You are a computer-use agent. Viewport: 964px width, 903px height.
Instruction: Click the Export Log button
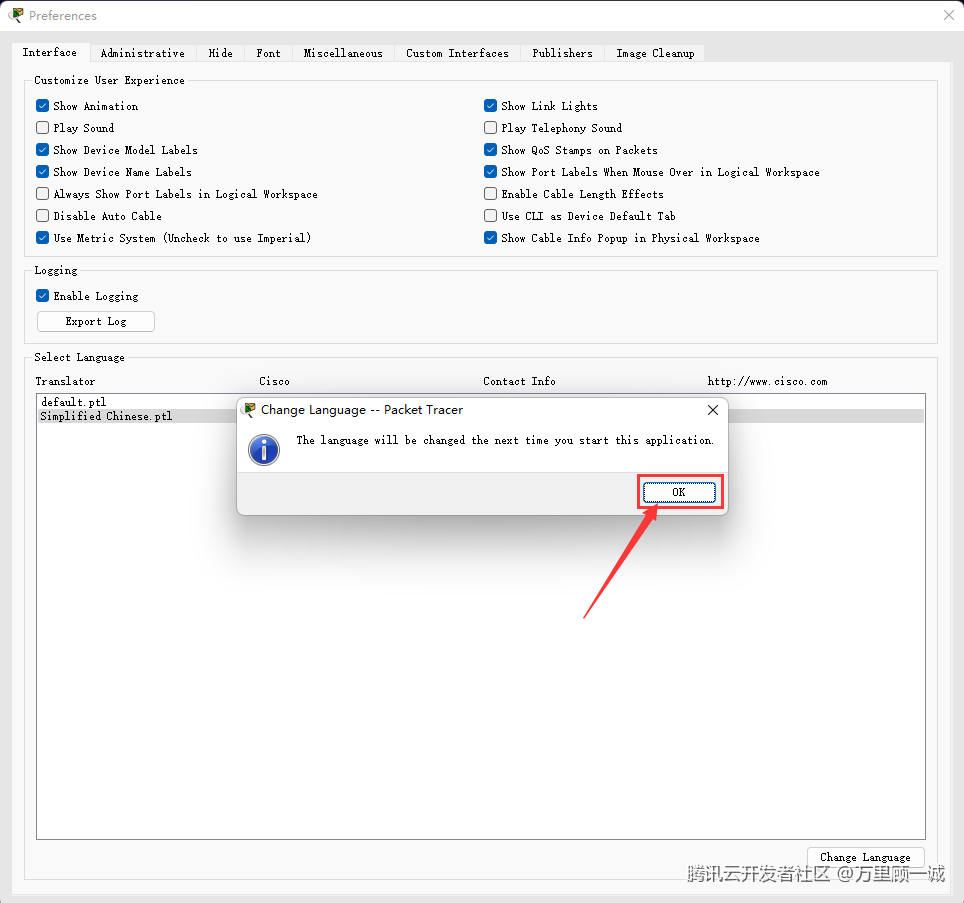pyautogui.click(x=96, y=321)
